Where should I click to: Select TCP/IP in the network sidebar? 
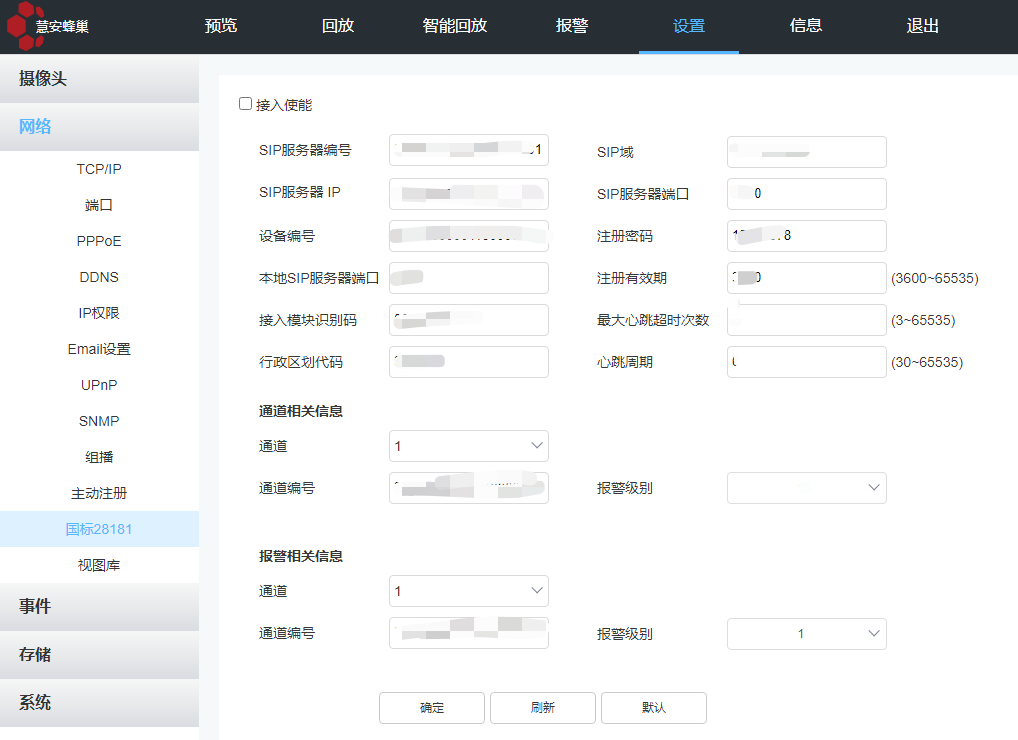pyautogui.click(x=99, y=169)
